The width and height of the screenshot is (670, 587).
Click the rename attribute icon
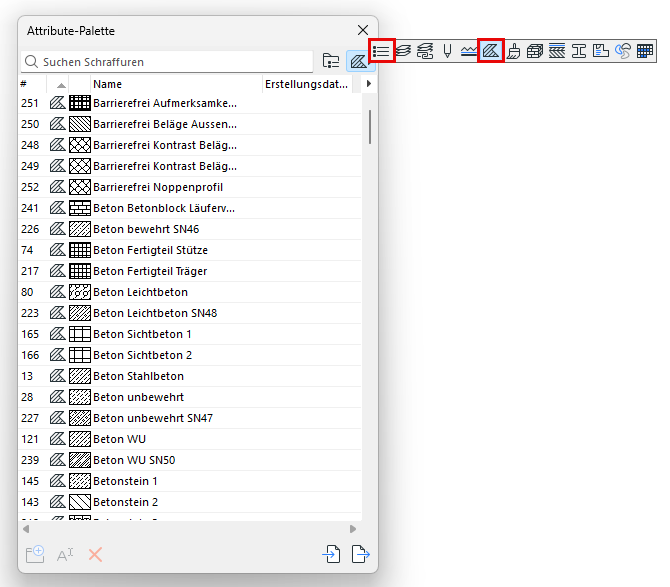pos(65,555)
